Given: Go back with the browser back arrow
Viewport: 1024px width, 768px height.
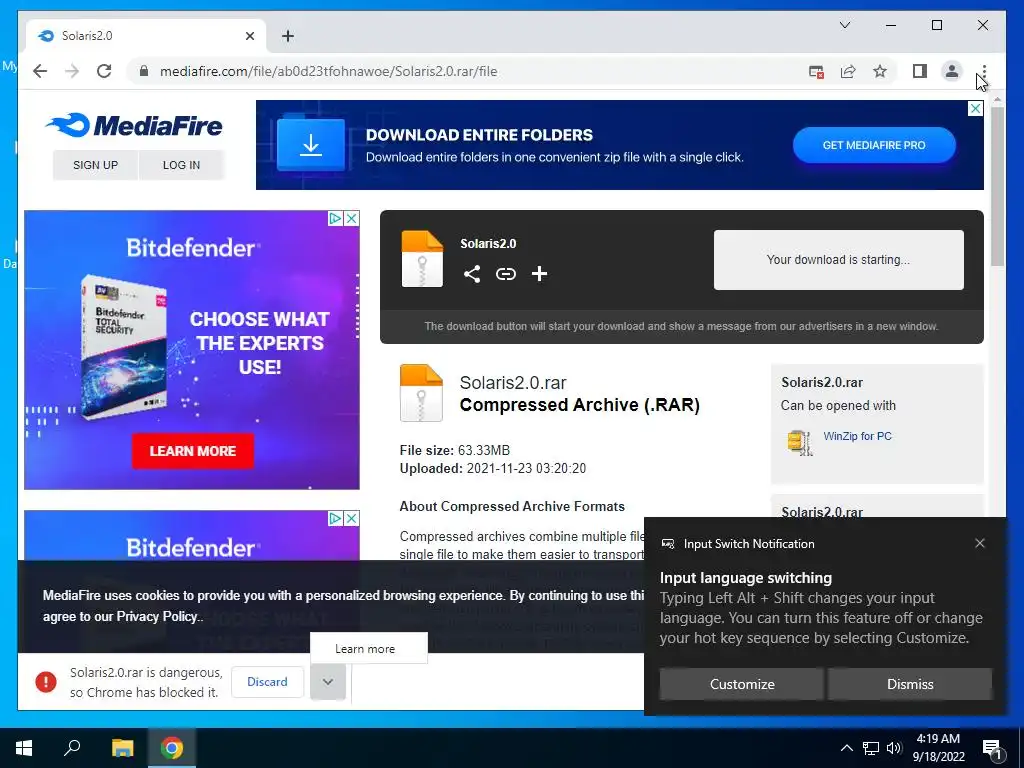Looking at the screenshot, I should (40, 71).
